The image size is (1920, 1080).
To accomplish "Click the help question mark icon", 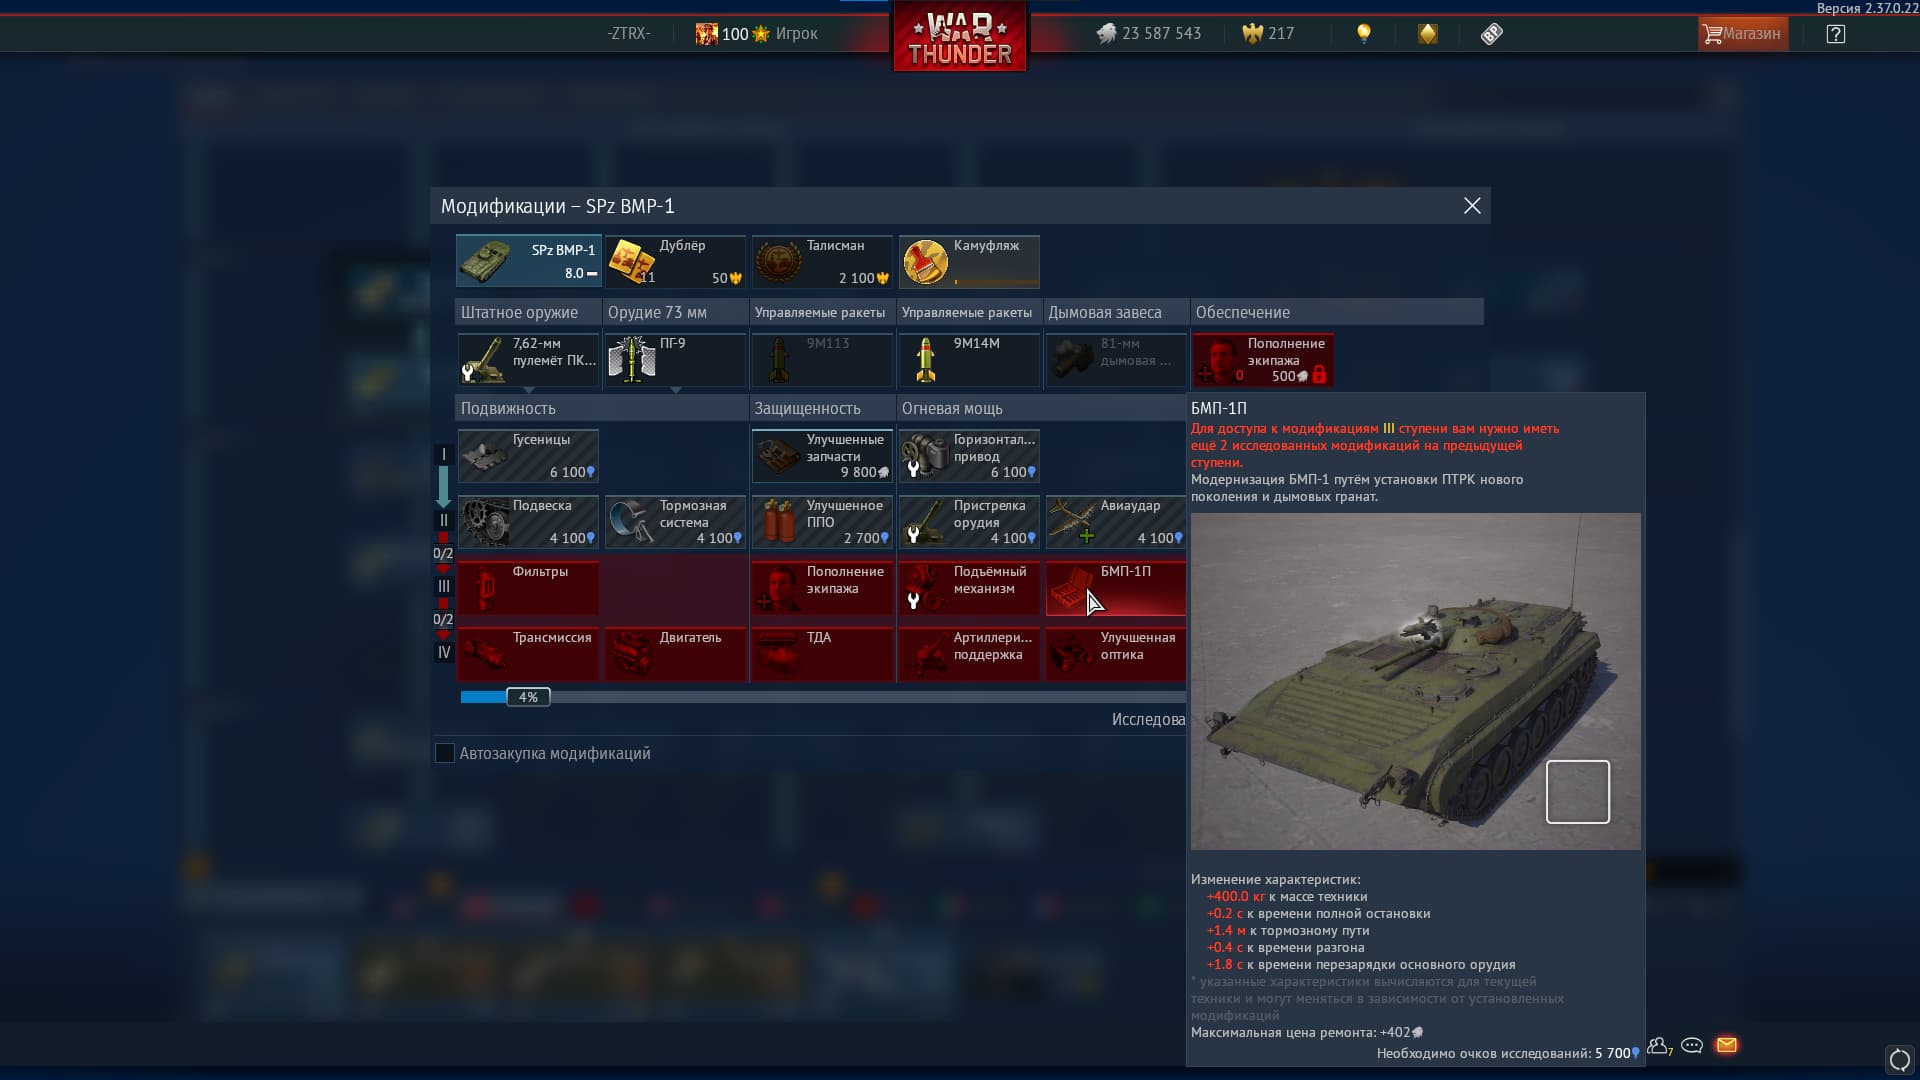I will coord(1835,34).
